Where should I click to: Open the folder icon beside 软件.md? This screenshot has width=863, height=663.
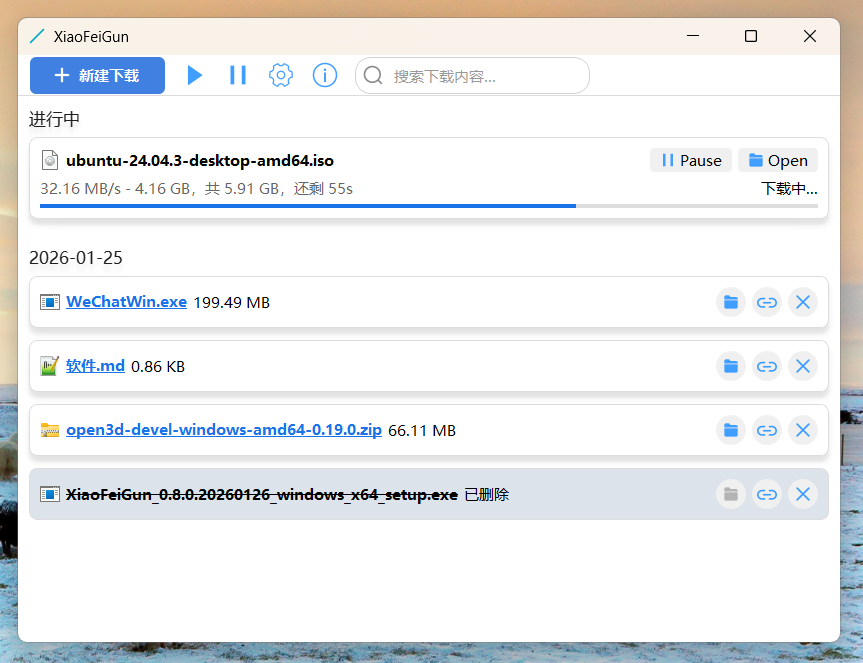[730, 365]
